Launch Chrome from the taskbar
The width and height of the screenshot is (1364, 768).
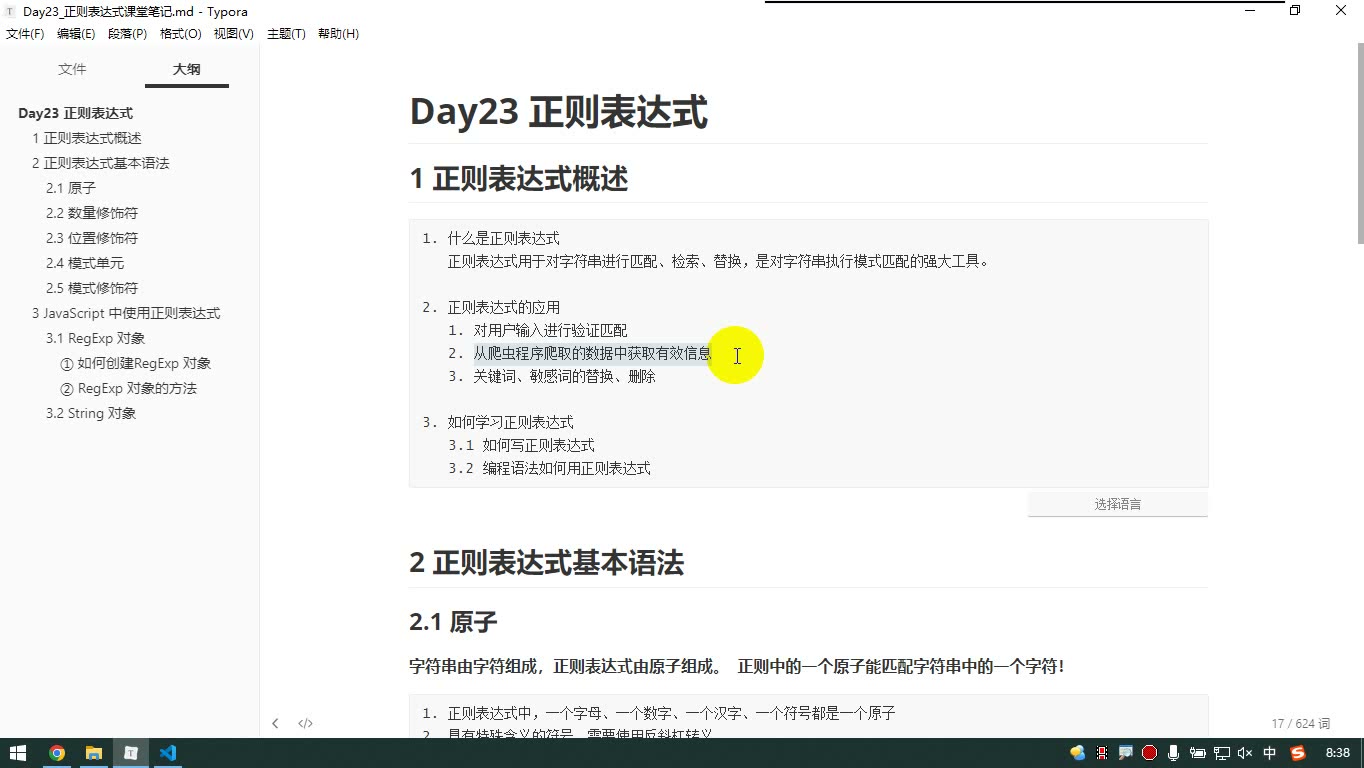click(x=57, y=753)
